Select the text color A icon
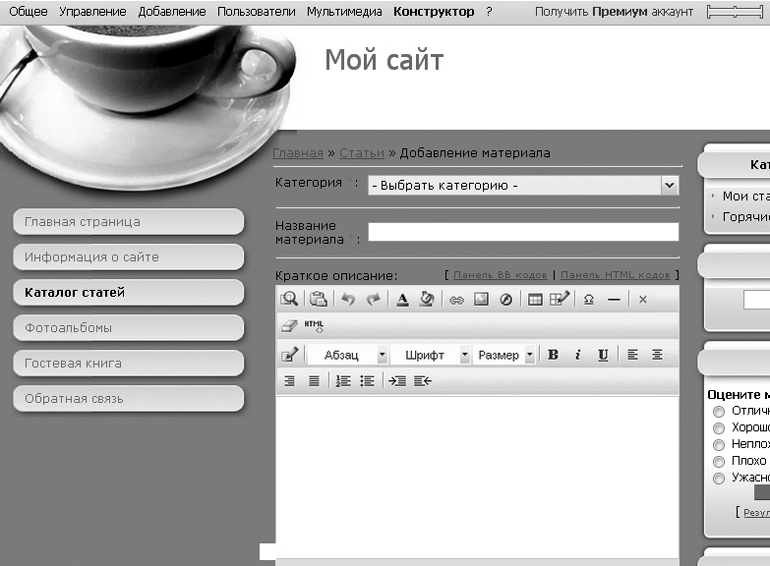This screenshot has height=566, width=770. tap(403, 299)
